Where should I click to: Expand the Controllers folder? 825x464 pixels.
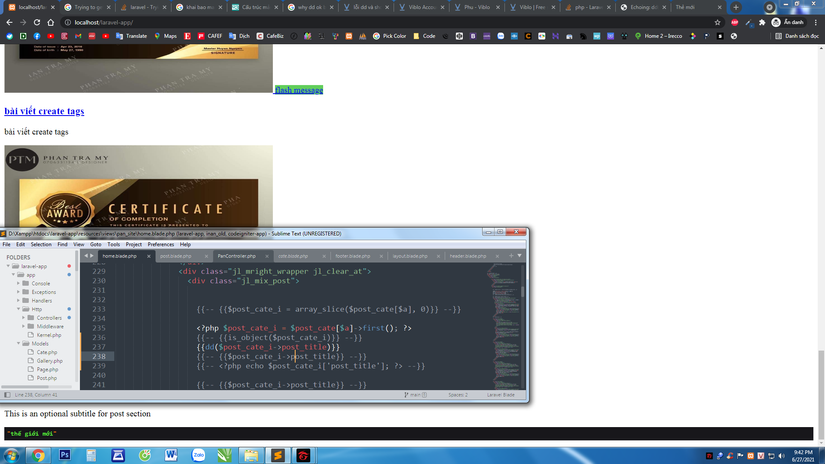click(24, 318)
